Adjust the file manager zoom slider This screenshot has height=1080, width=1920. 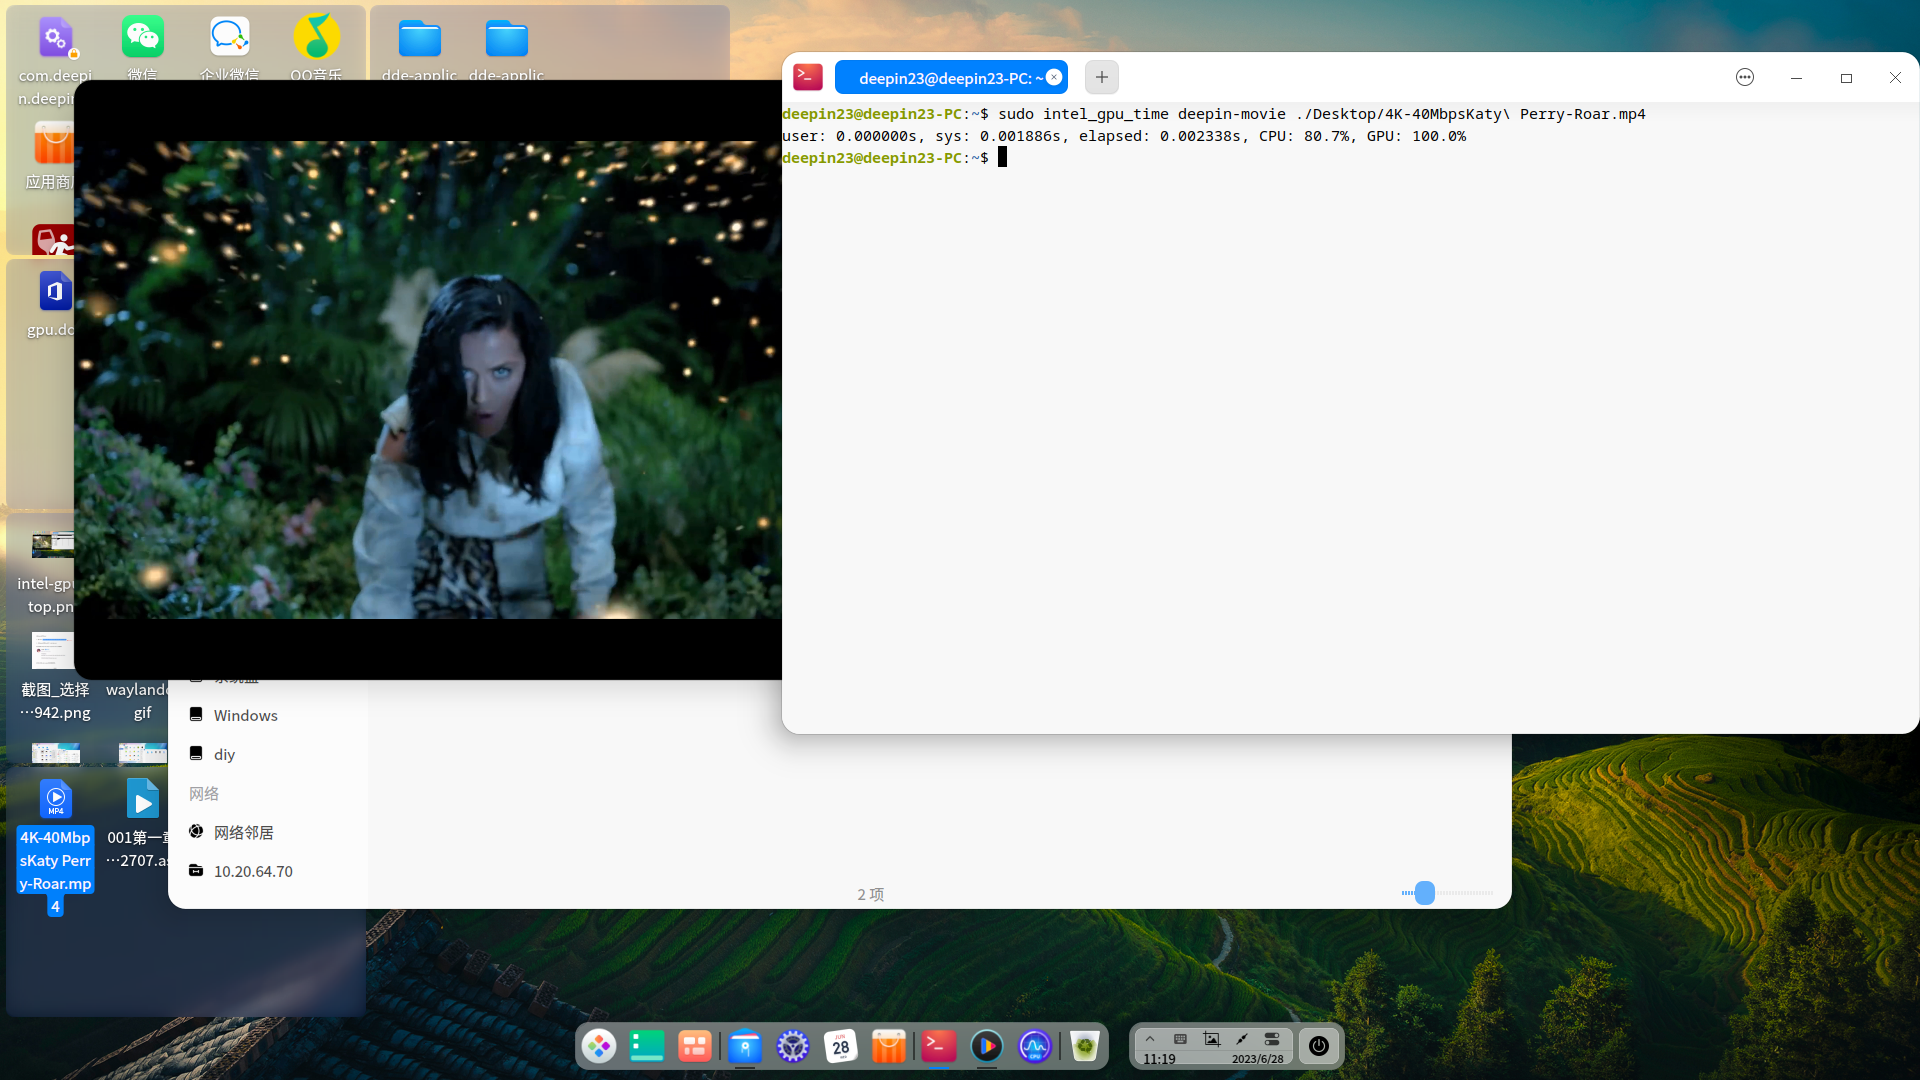coord(1423,893)
